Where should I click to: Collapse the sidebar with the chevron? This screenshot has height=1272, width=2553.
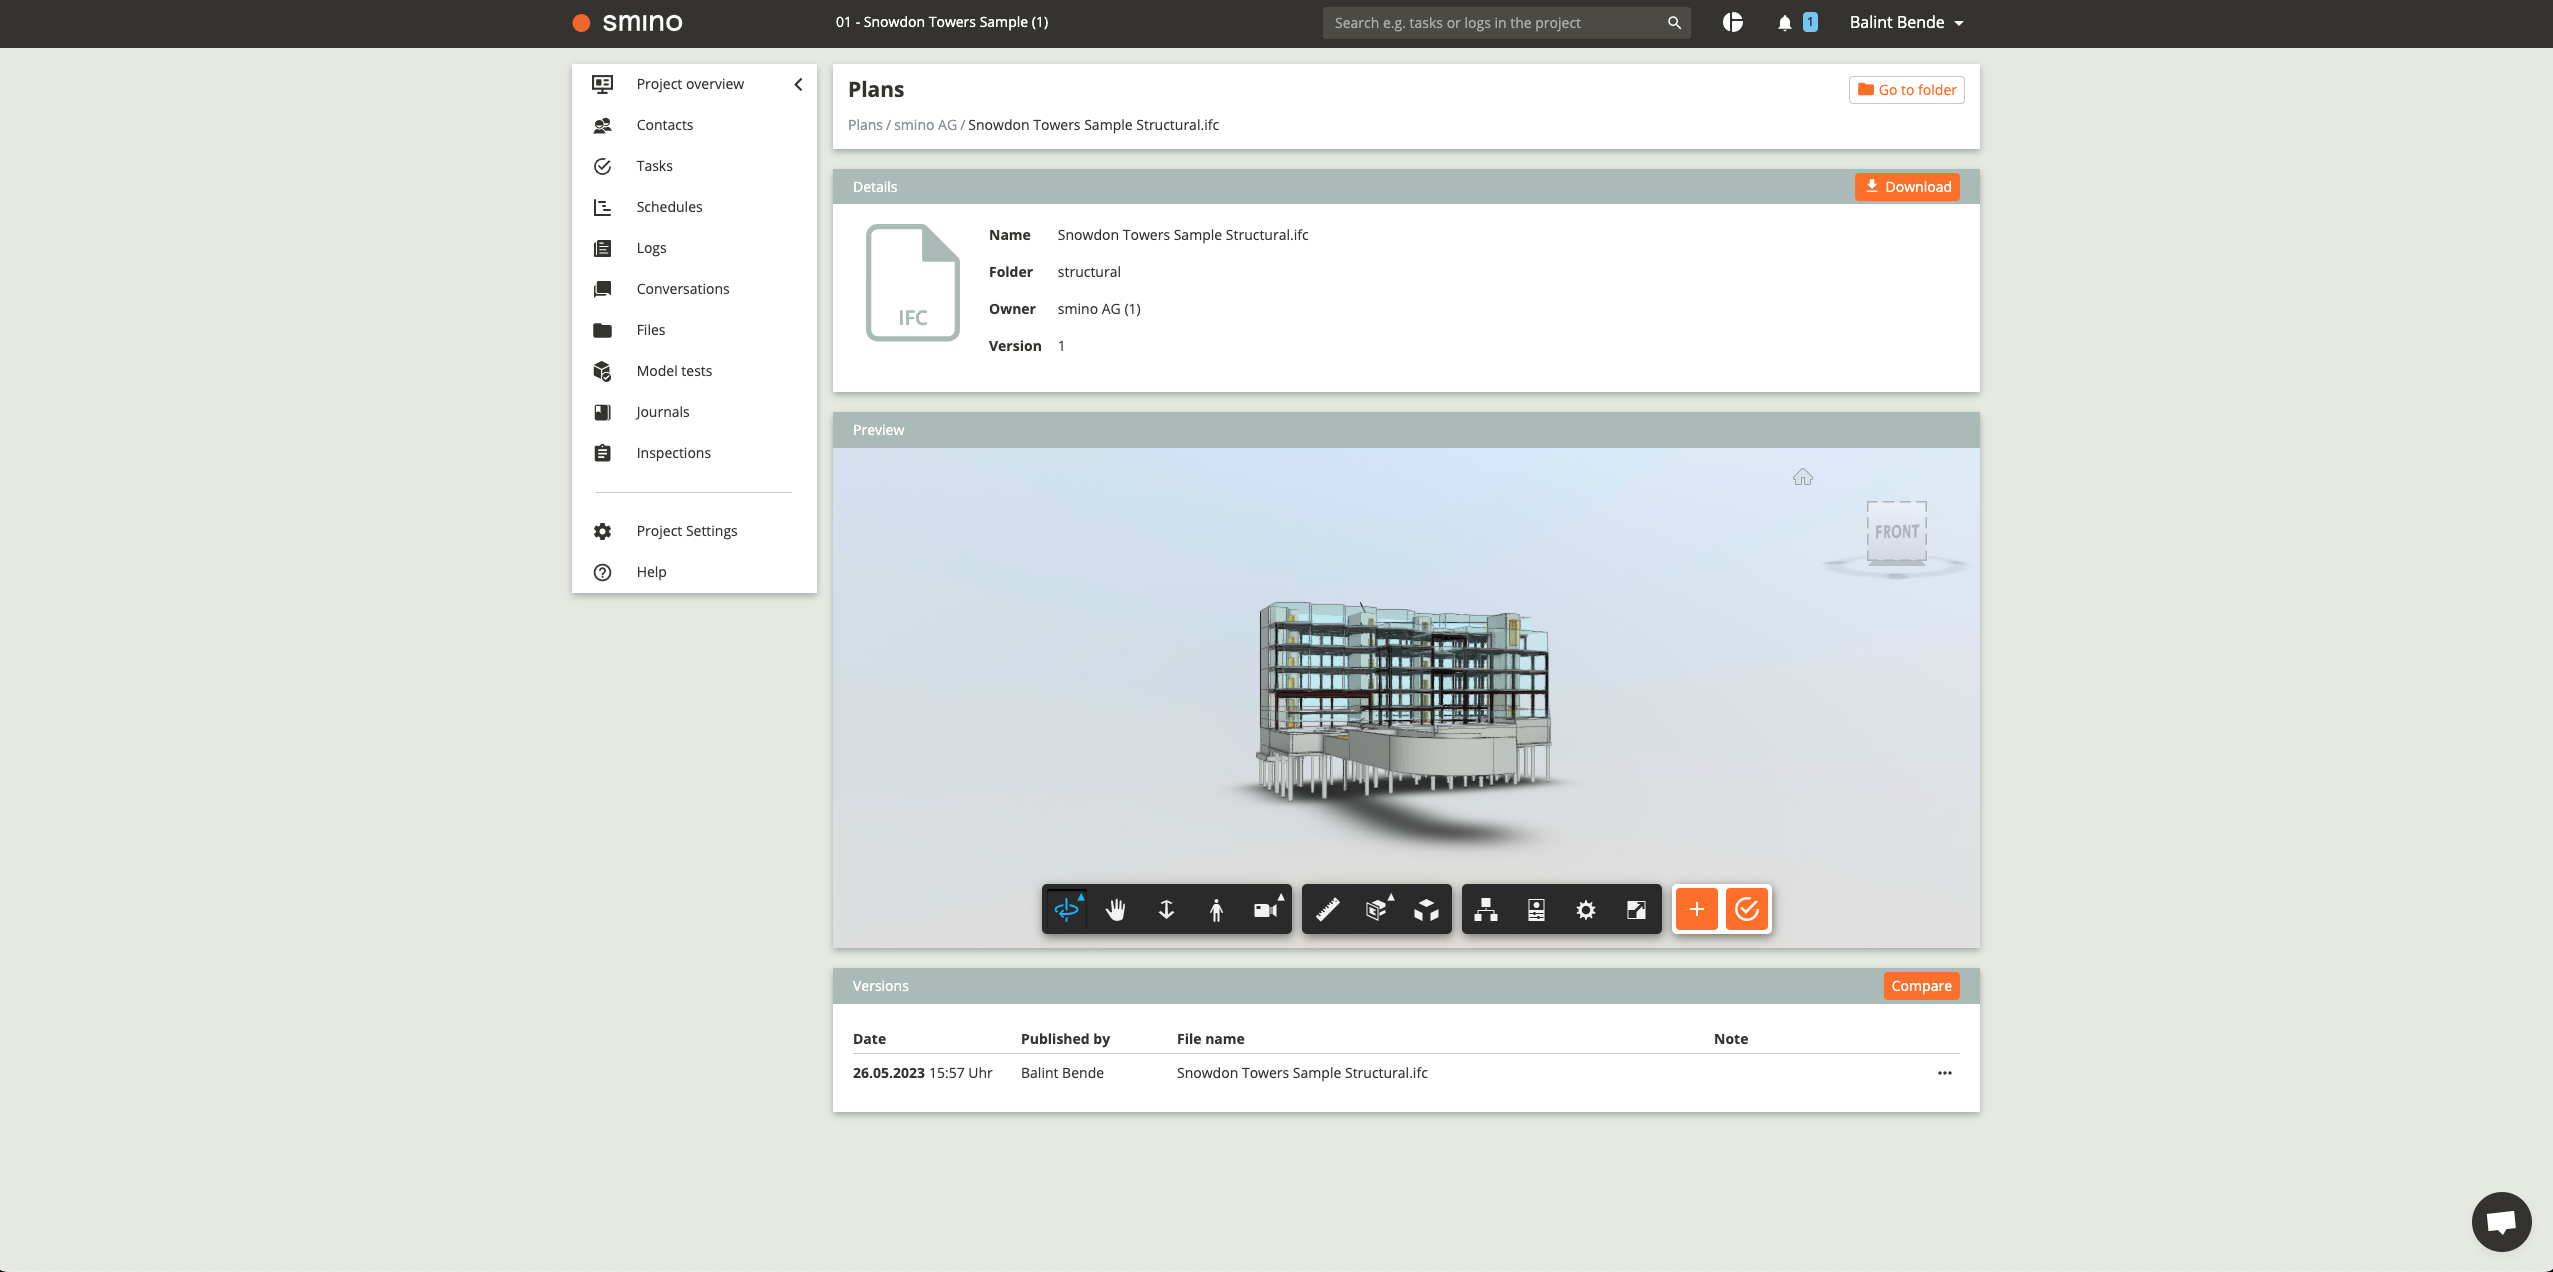[798, 84]
